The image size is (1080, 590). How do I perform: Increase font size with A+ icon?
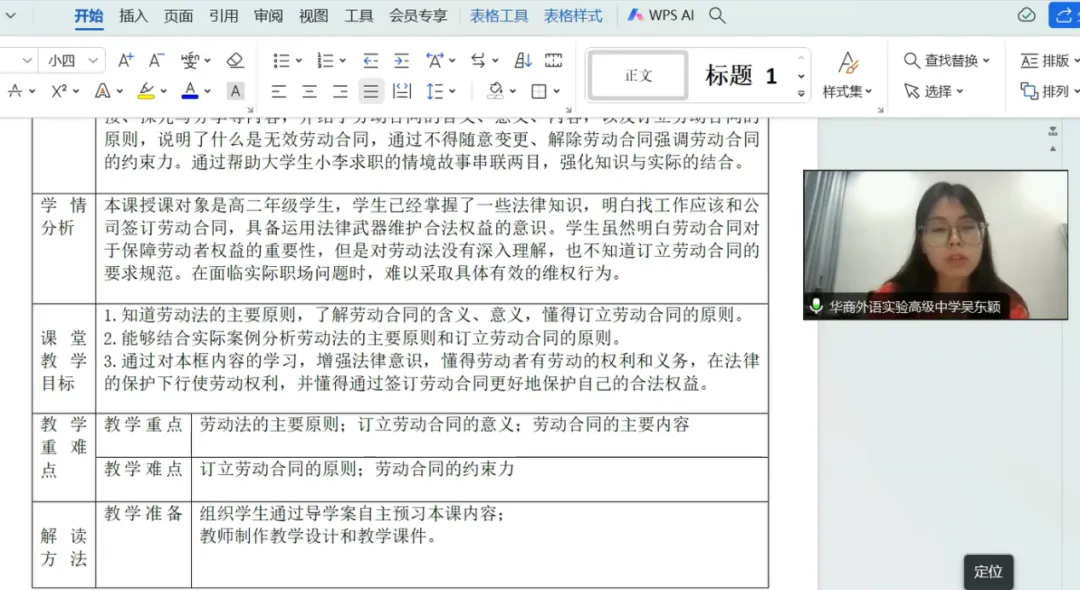click(x=124, y=60)
